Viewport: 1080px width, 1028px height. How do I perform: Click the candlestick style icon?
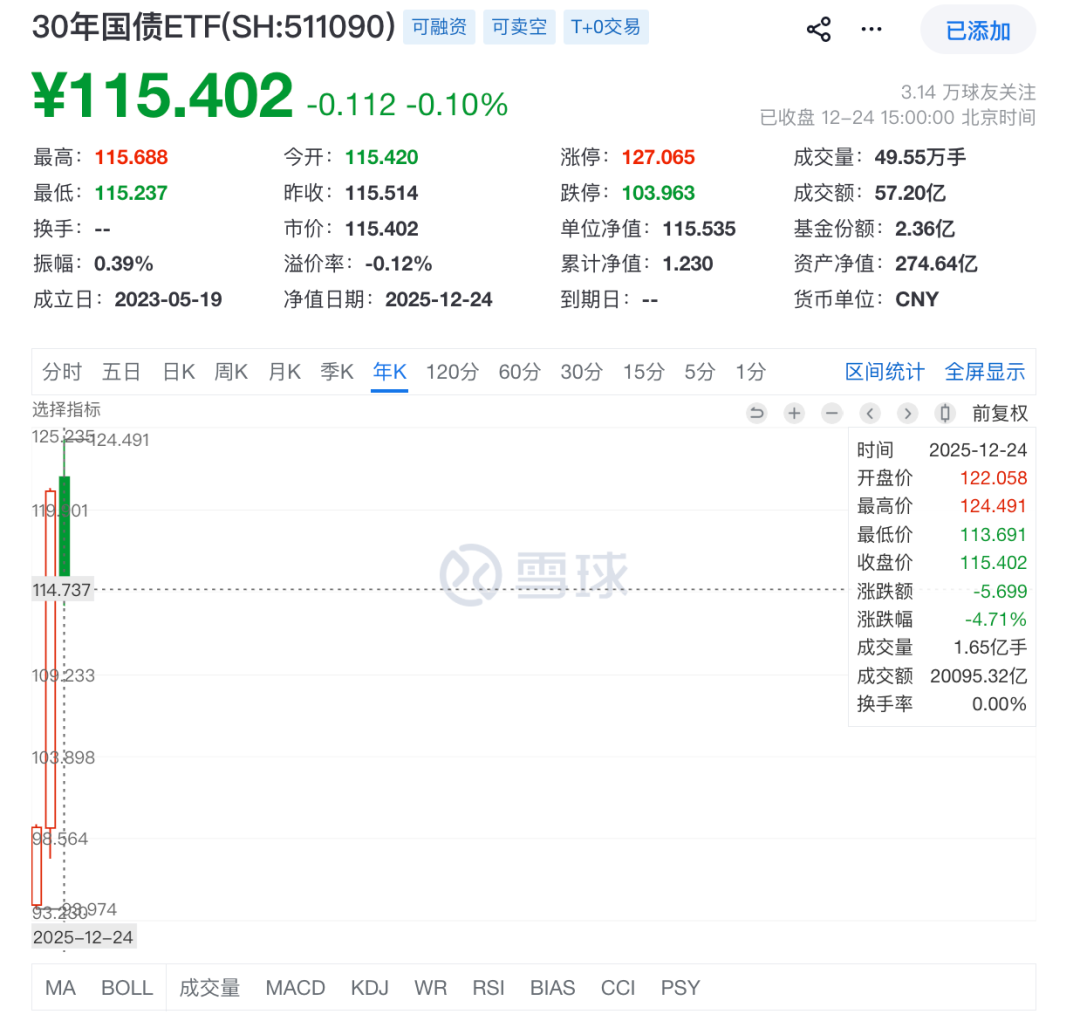click(x=945, y=413)
